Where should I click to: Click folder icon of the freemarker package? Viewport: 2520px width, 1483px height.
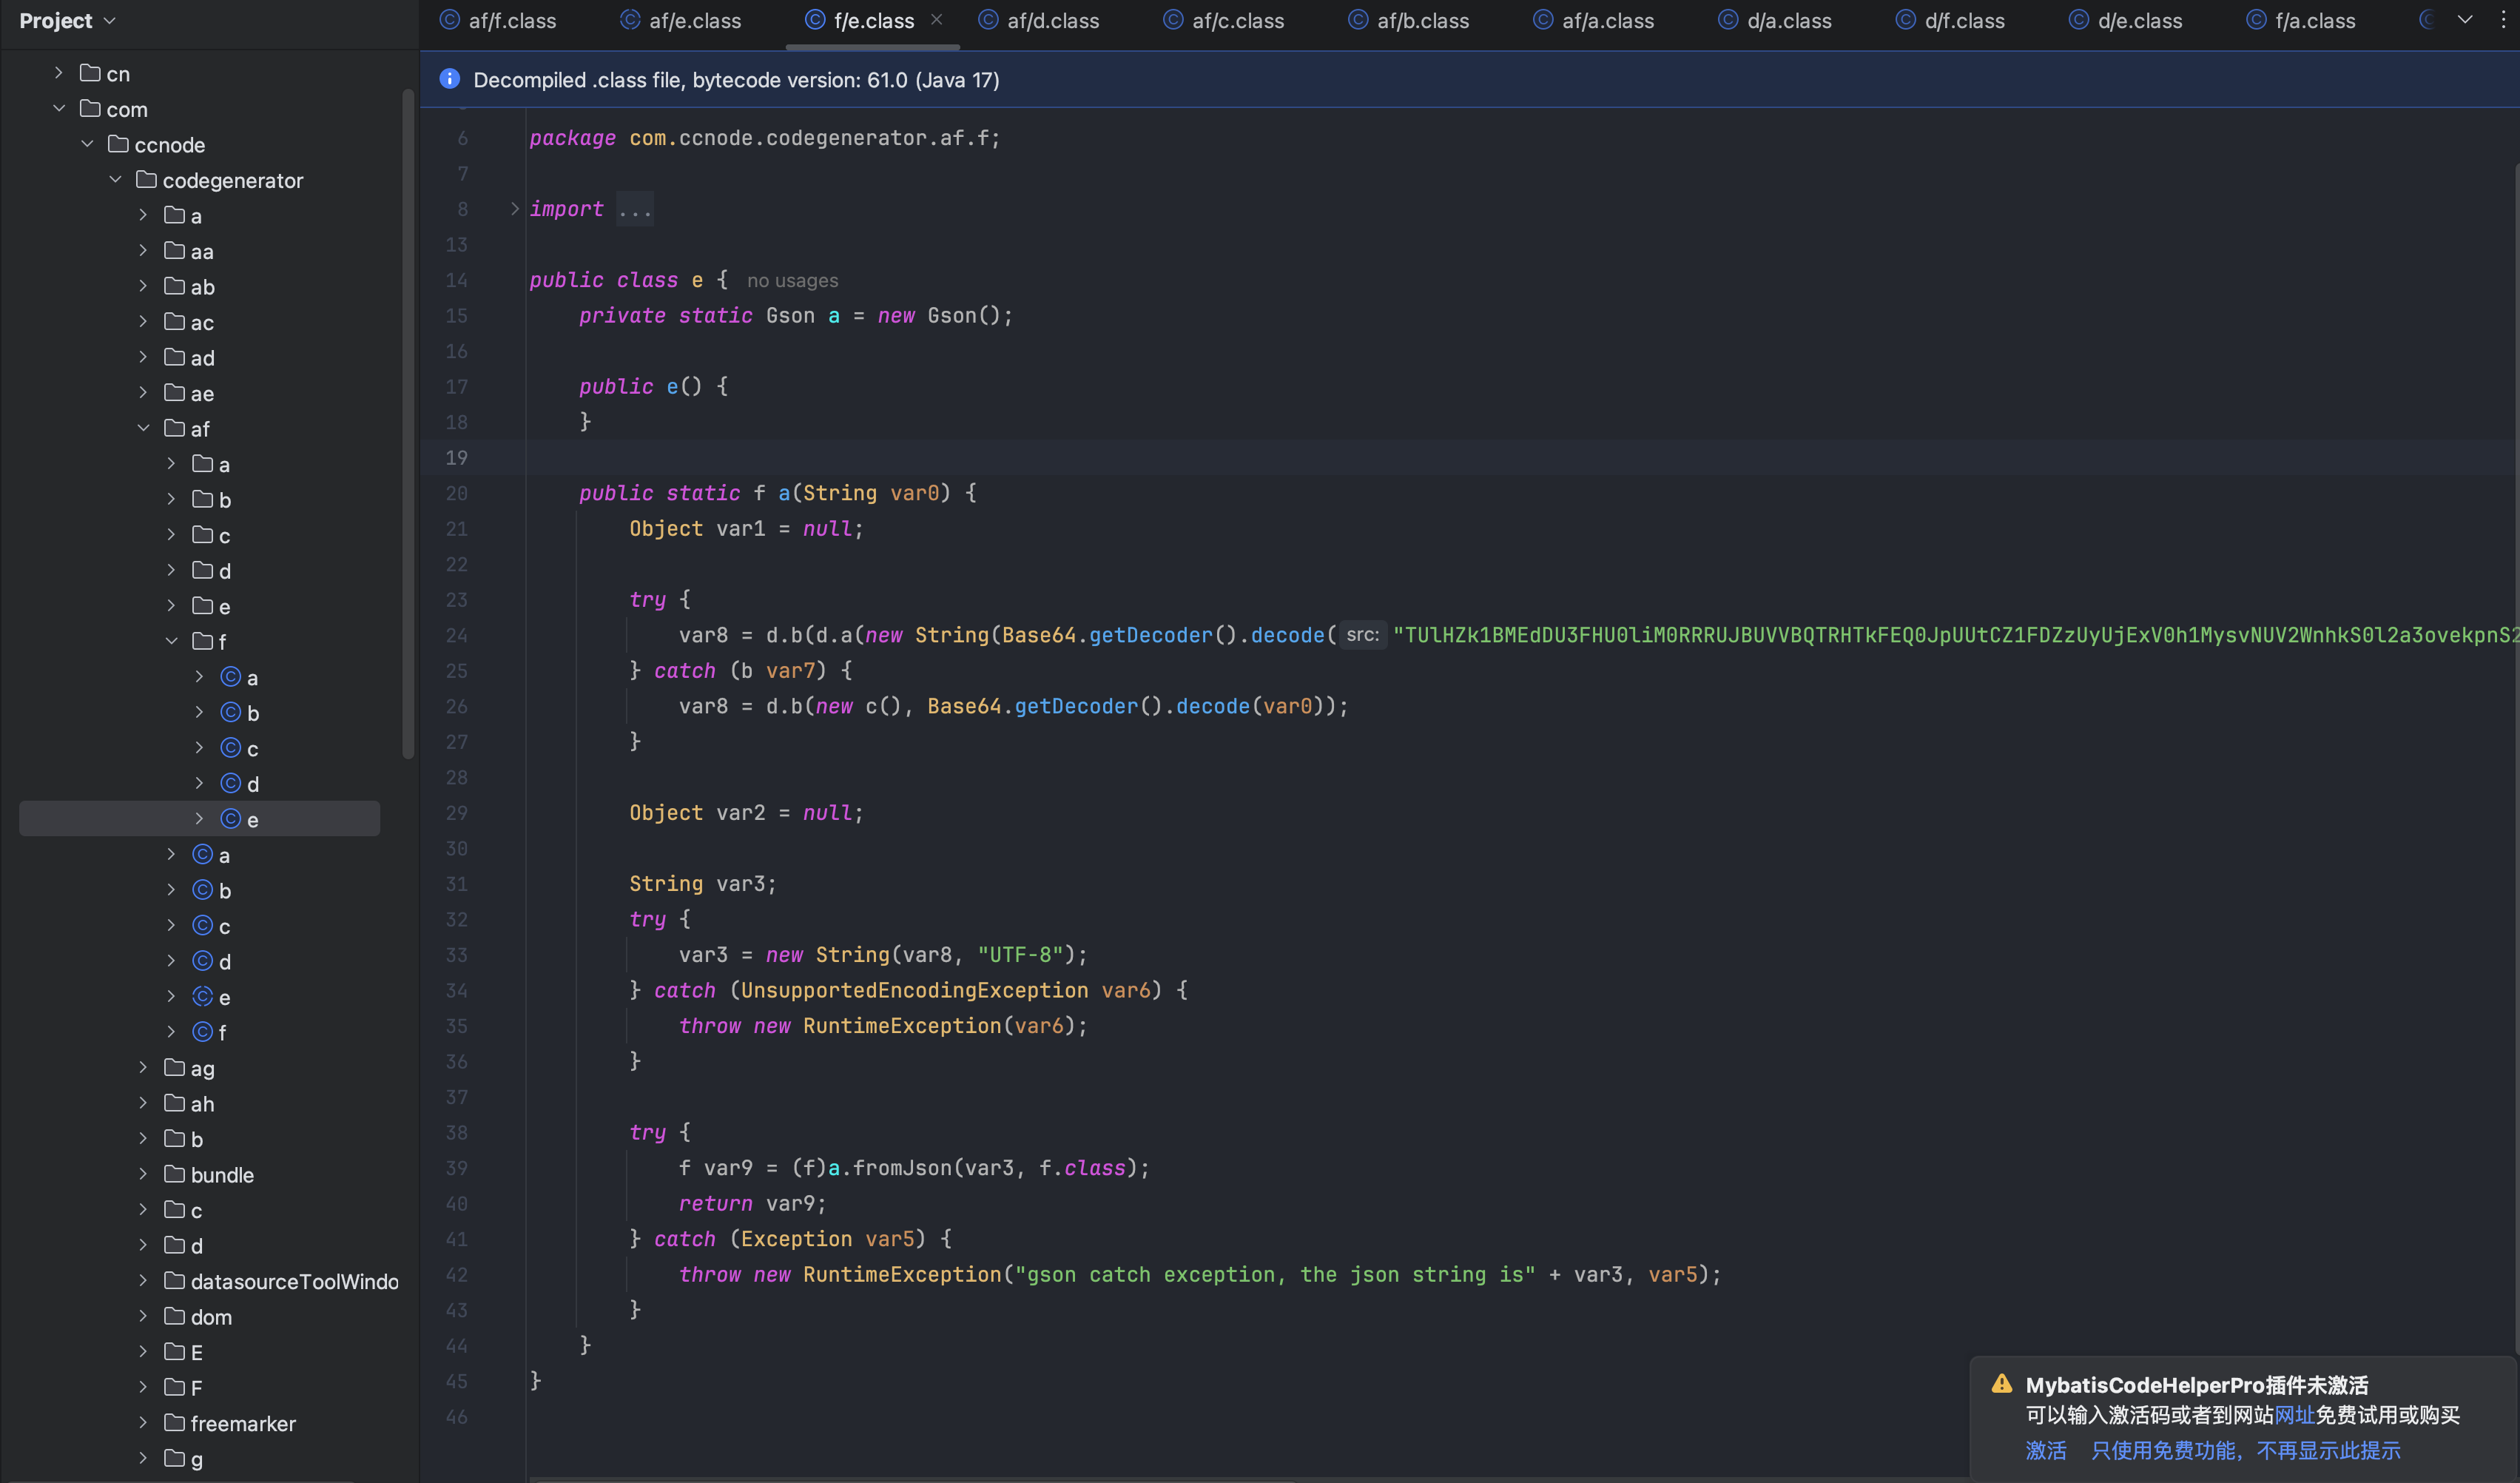point(175,1422)
